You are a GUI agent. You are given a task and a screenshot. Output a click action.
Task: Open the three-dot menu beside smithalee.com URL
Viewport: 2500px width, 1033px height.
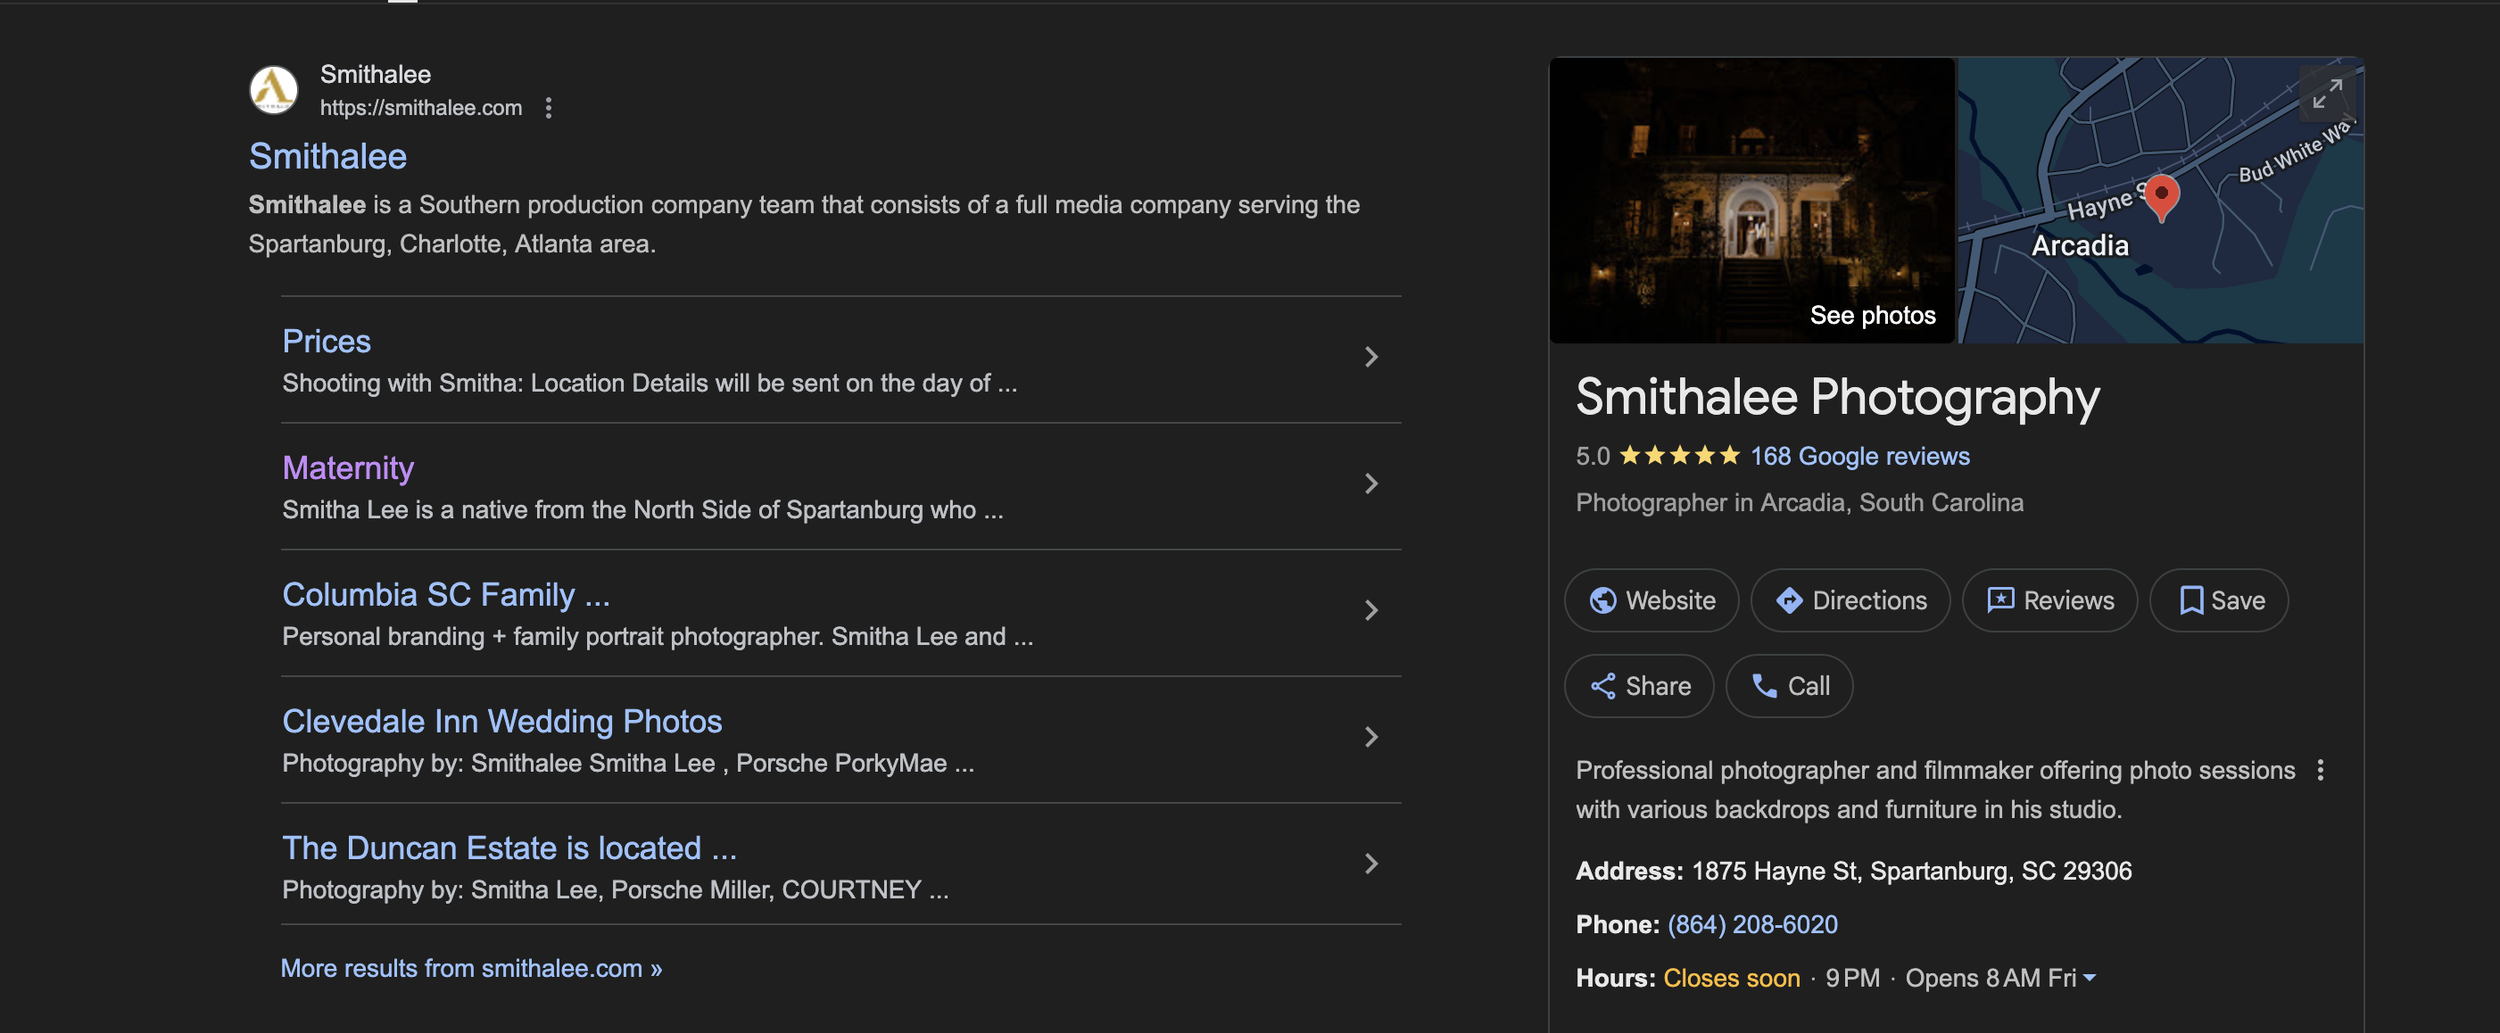[548, 108]
